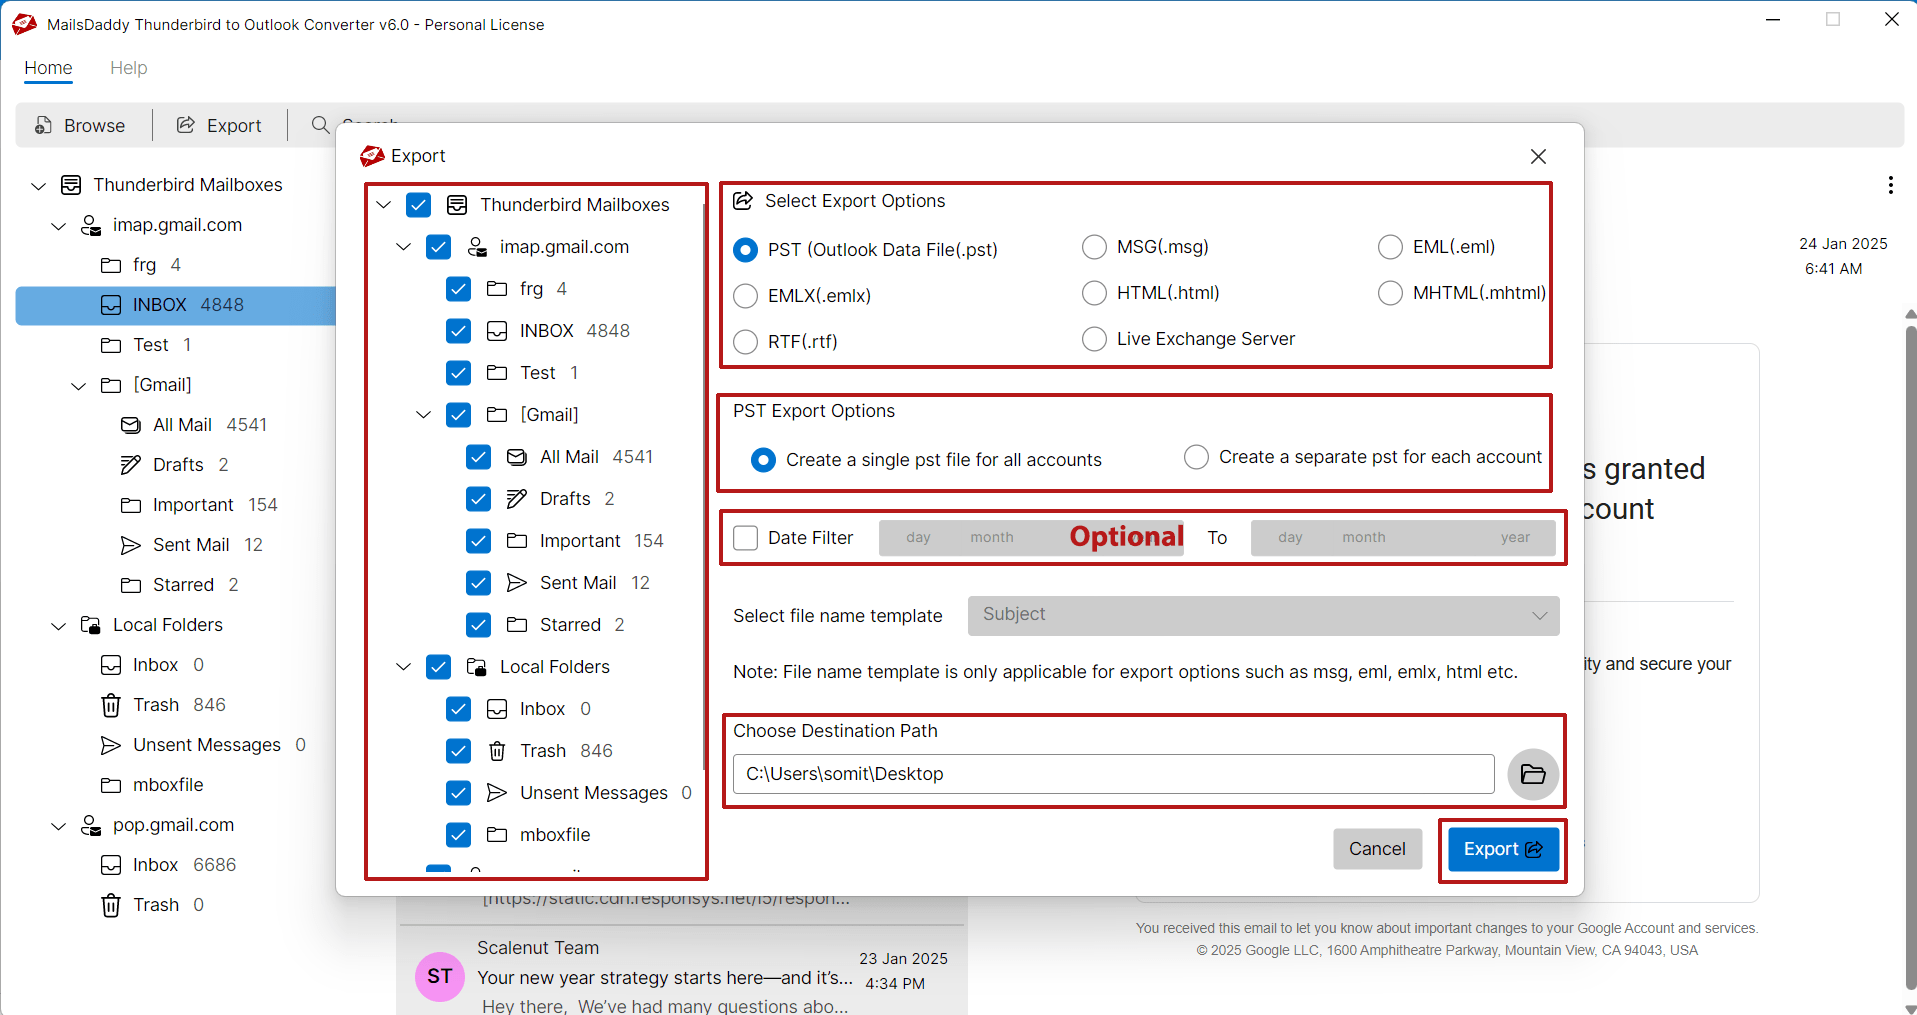Close the Export dialog with X icon

tap(1538, 156)
